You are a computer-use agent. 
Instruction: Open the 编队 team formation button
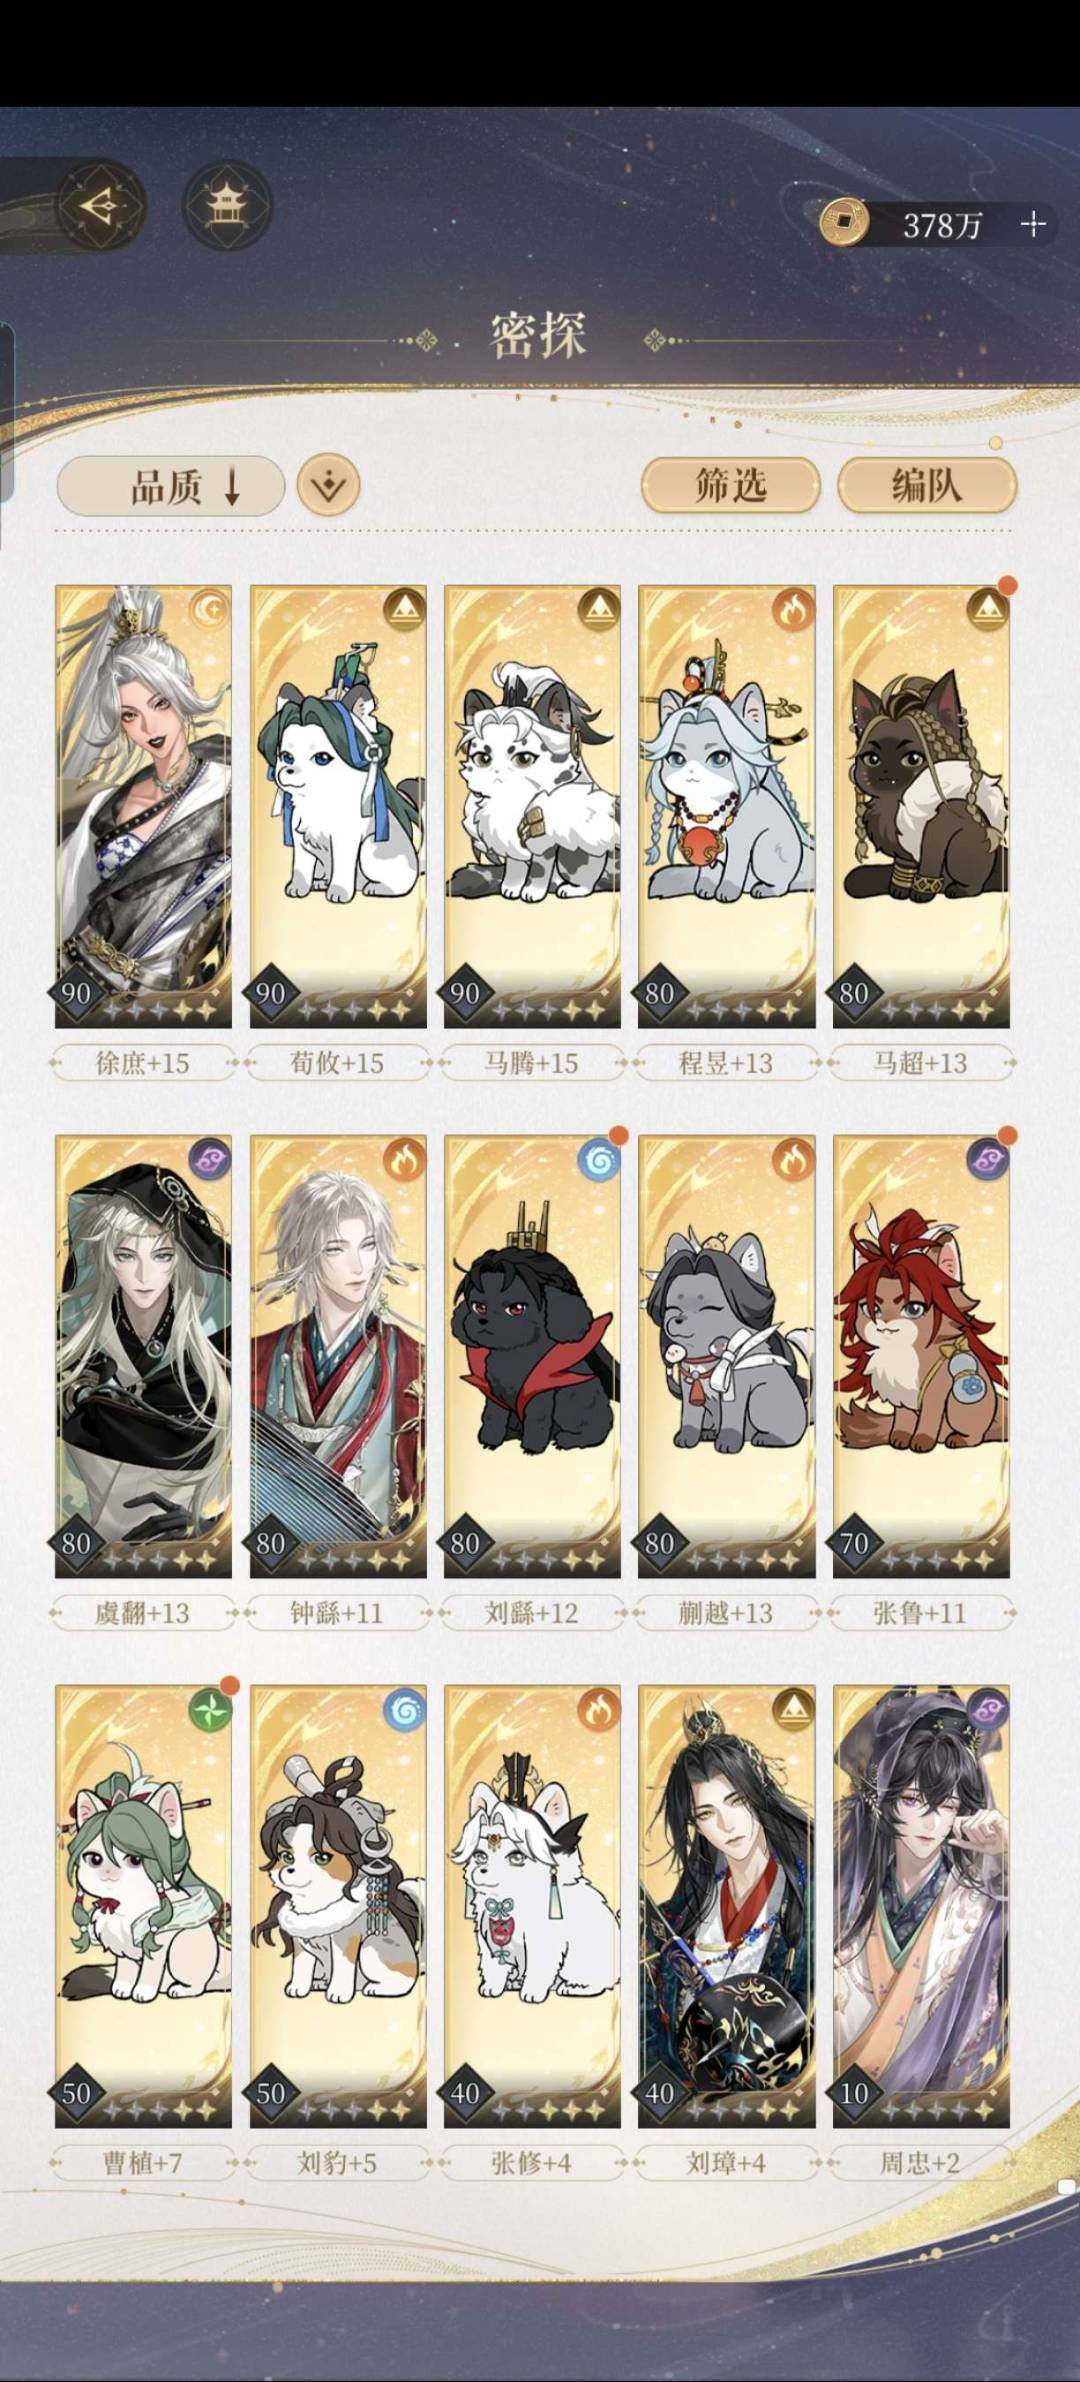tap(927, 485)
